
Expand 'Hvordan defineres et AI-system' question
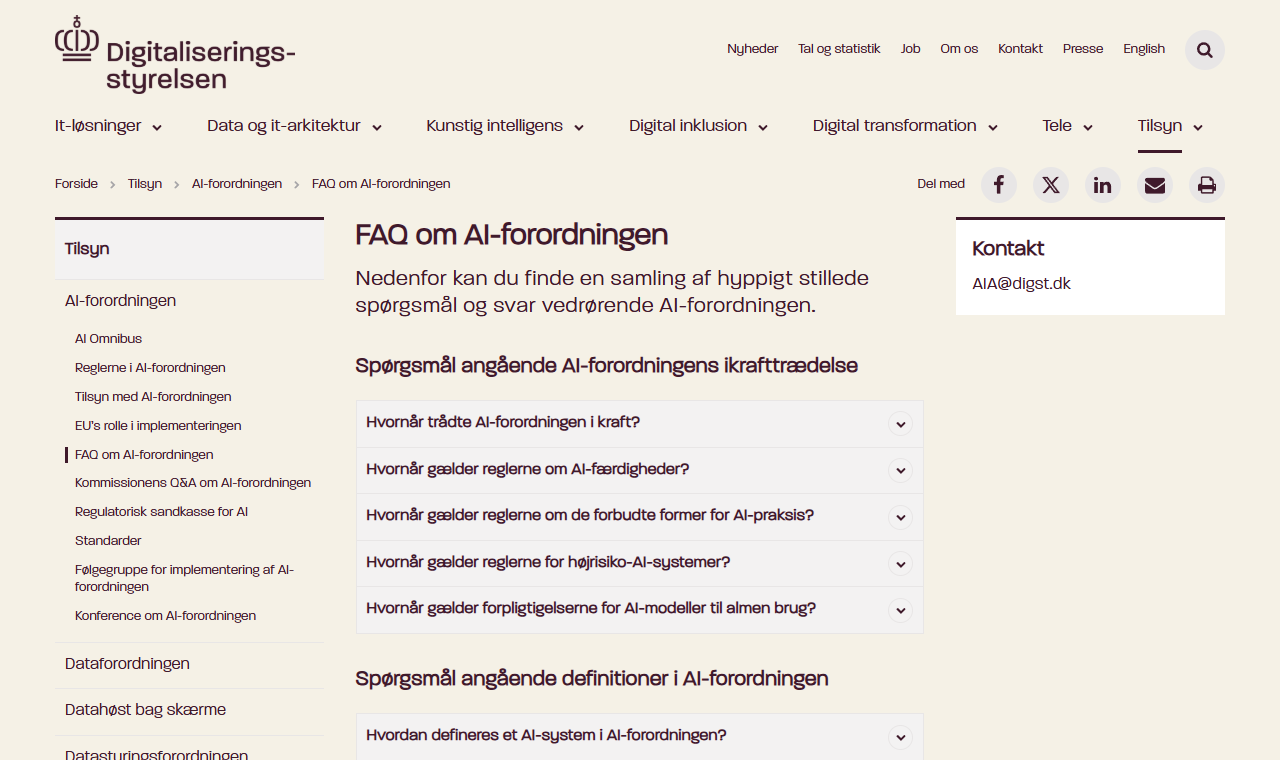coord(640,737)
